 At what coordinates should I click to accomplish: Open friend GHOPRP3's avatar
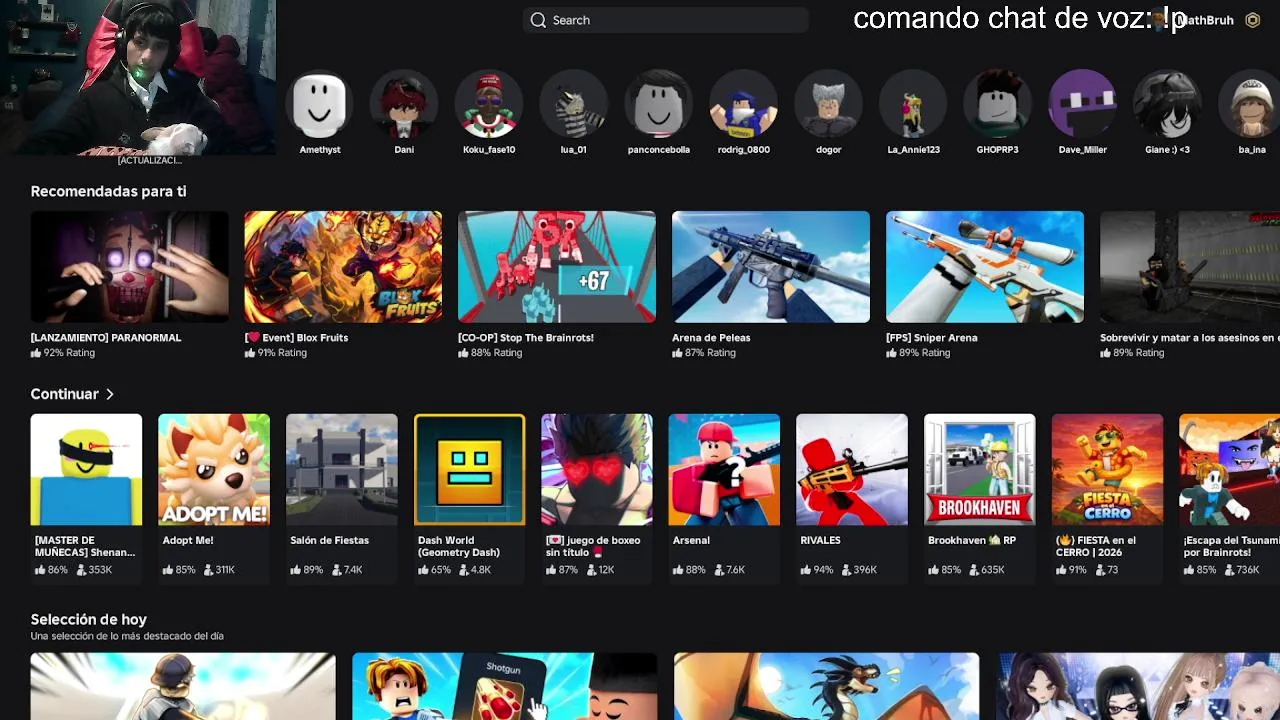click(998, 104)
